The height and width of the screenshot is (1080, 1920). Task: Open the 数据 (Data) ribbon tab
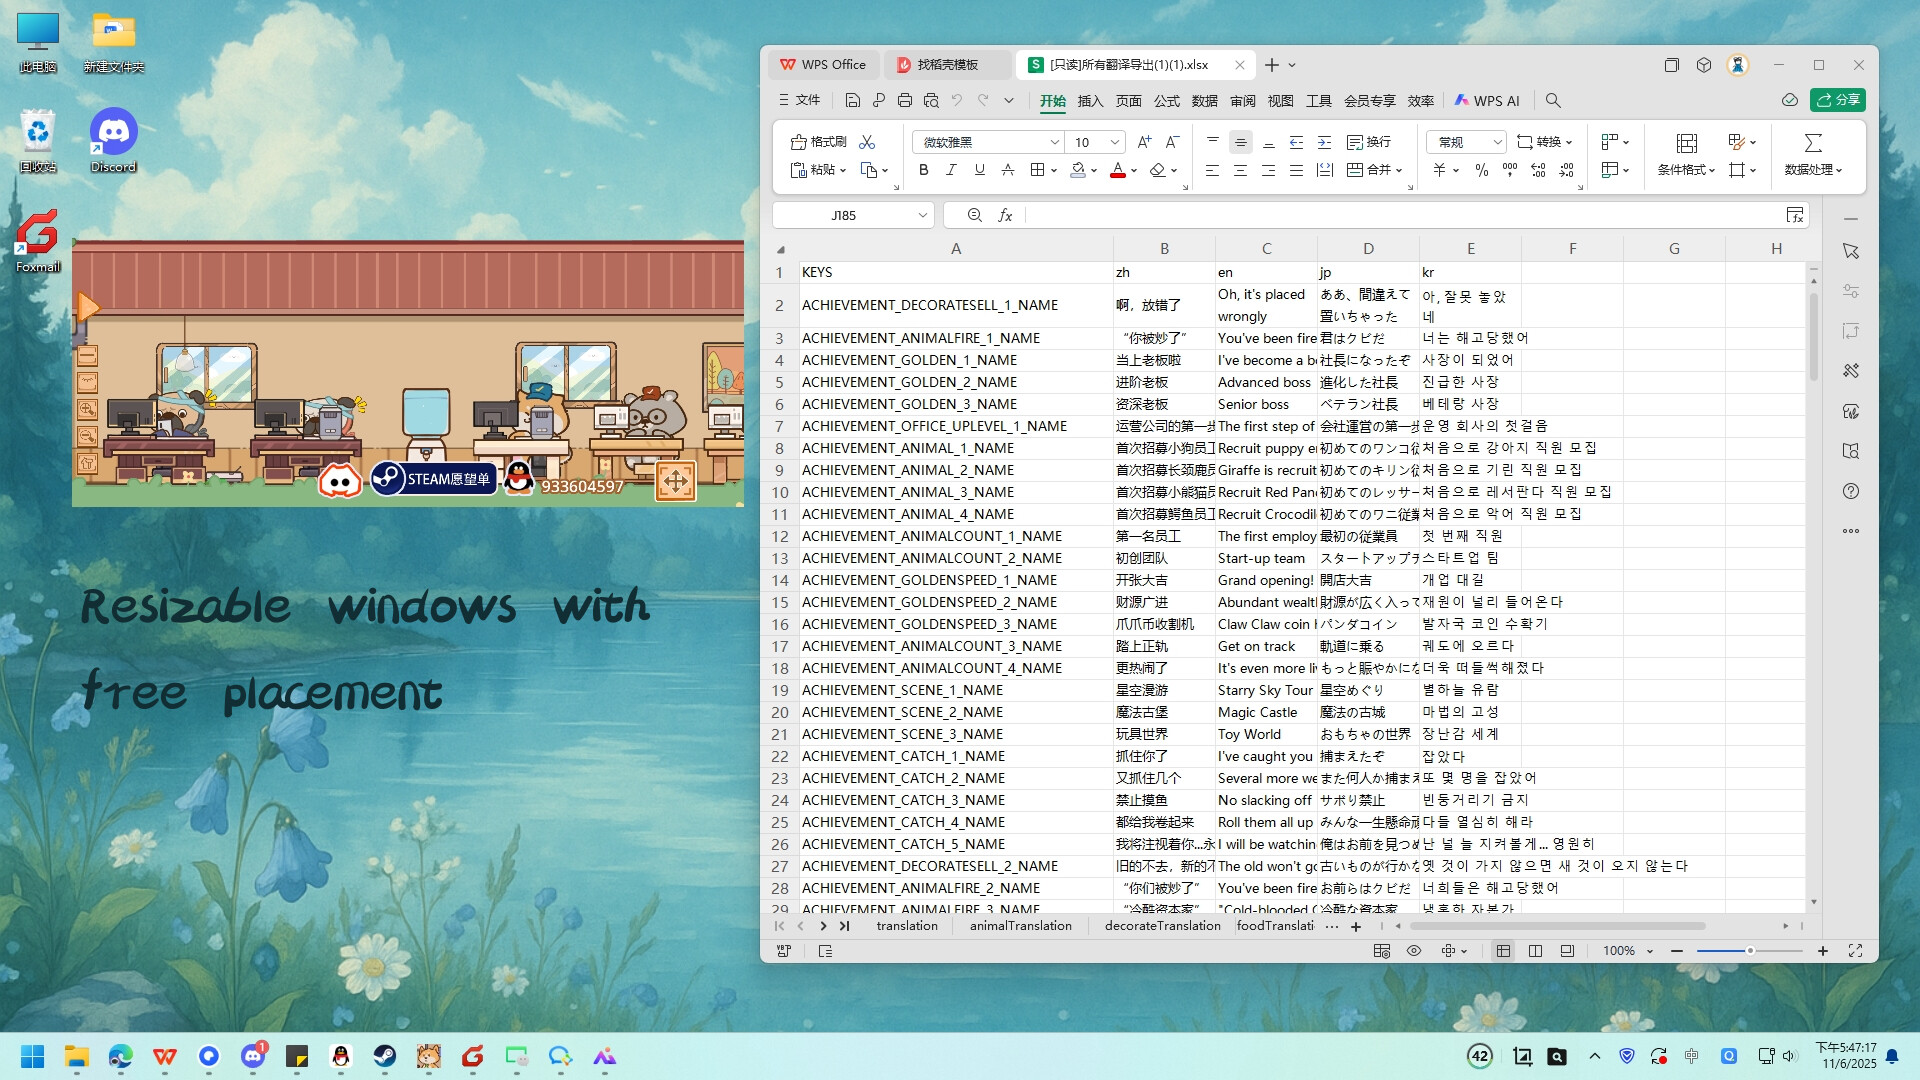[1204, 100]
